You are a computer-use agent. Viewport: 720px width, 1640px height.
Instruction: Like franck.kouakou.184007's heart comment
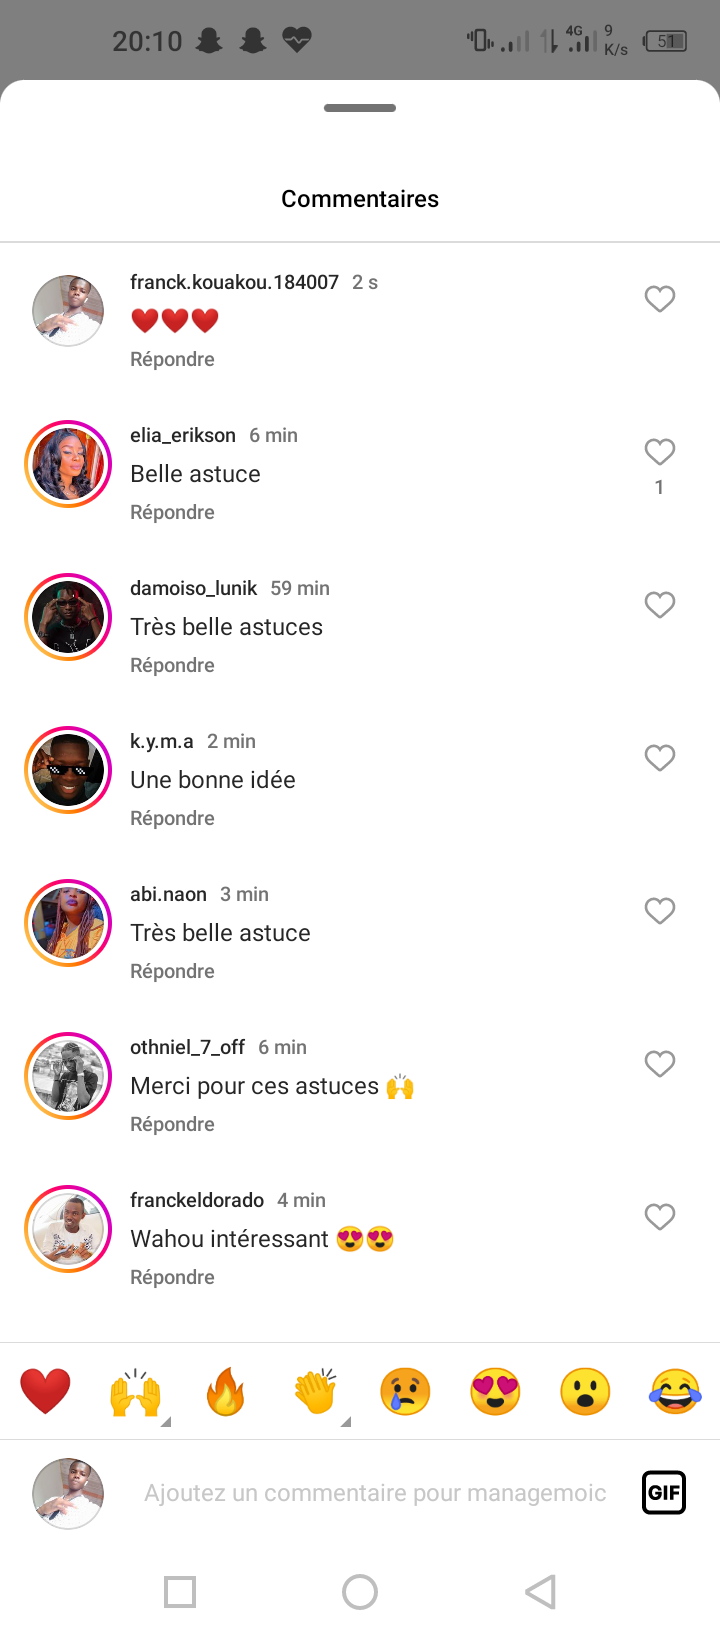tap(659, 299)
